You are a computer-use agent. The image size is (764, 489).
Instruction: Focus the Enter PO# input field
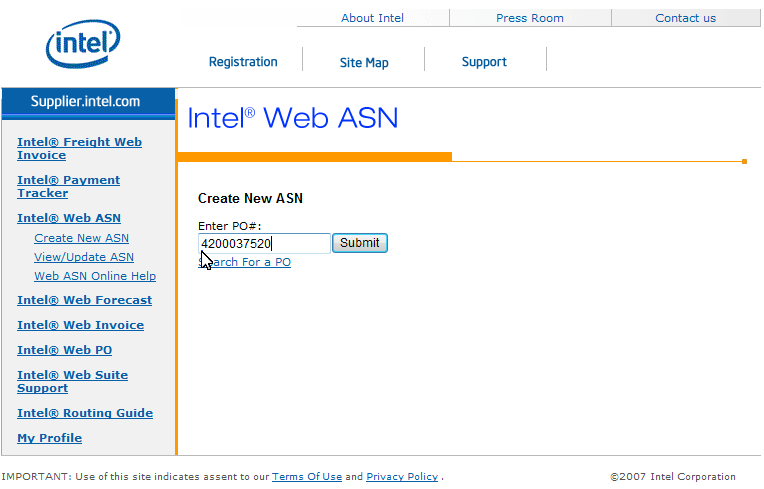264,244
